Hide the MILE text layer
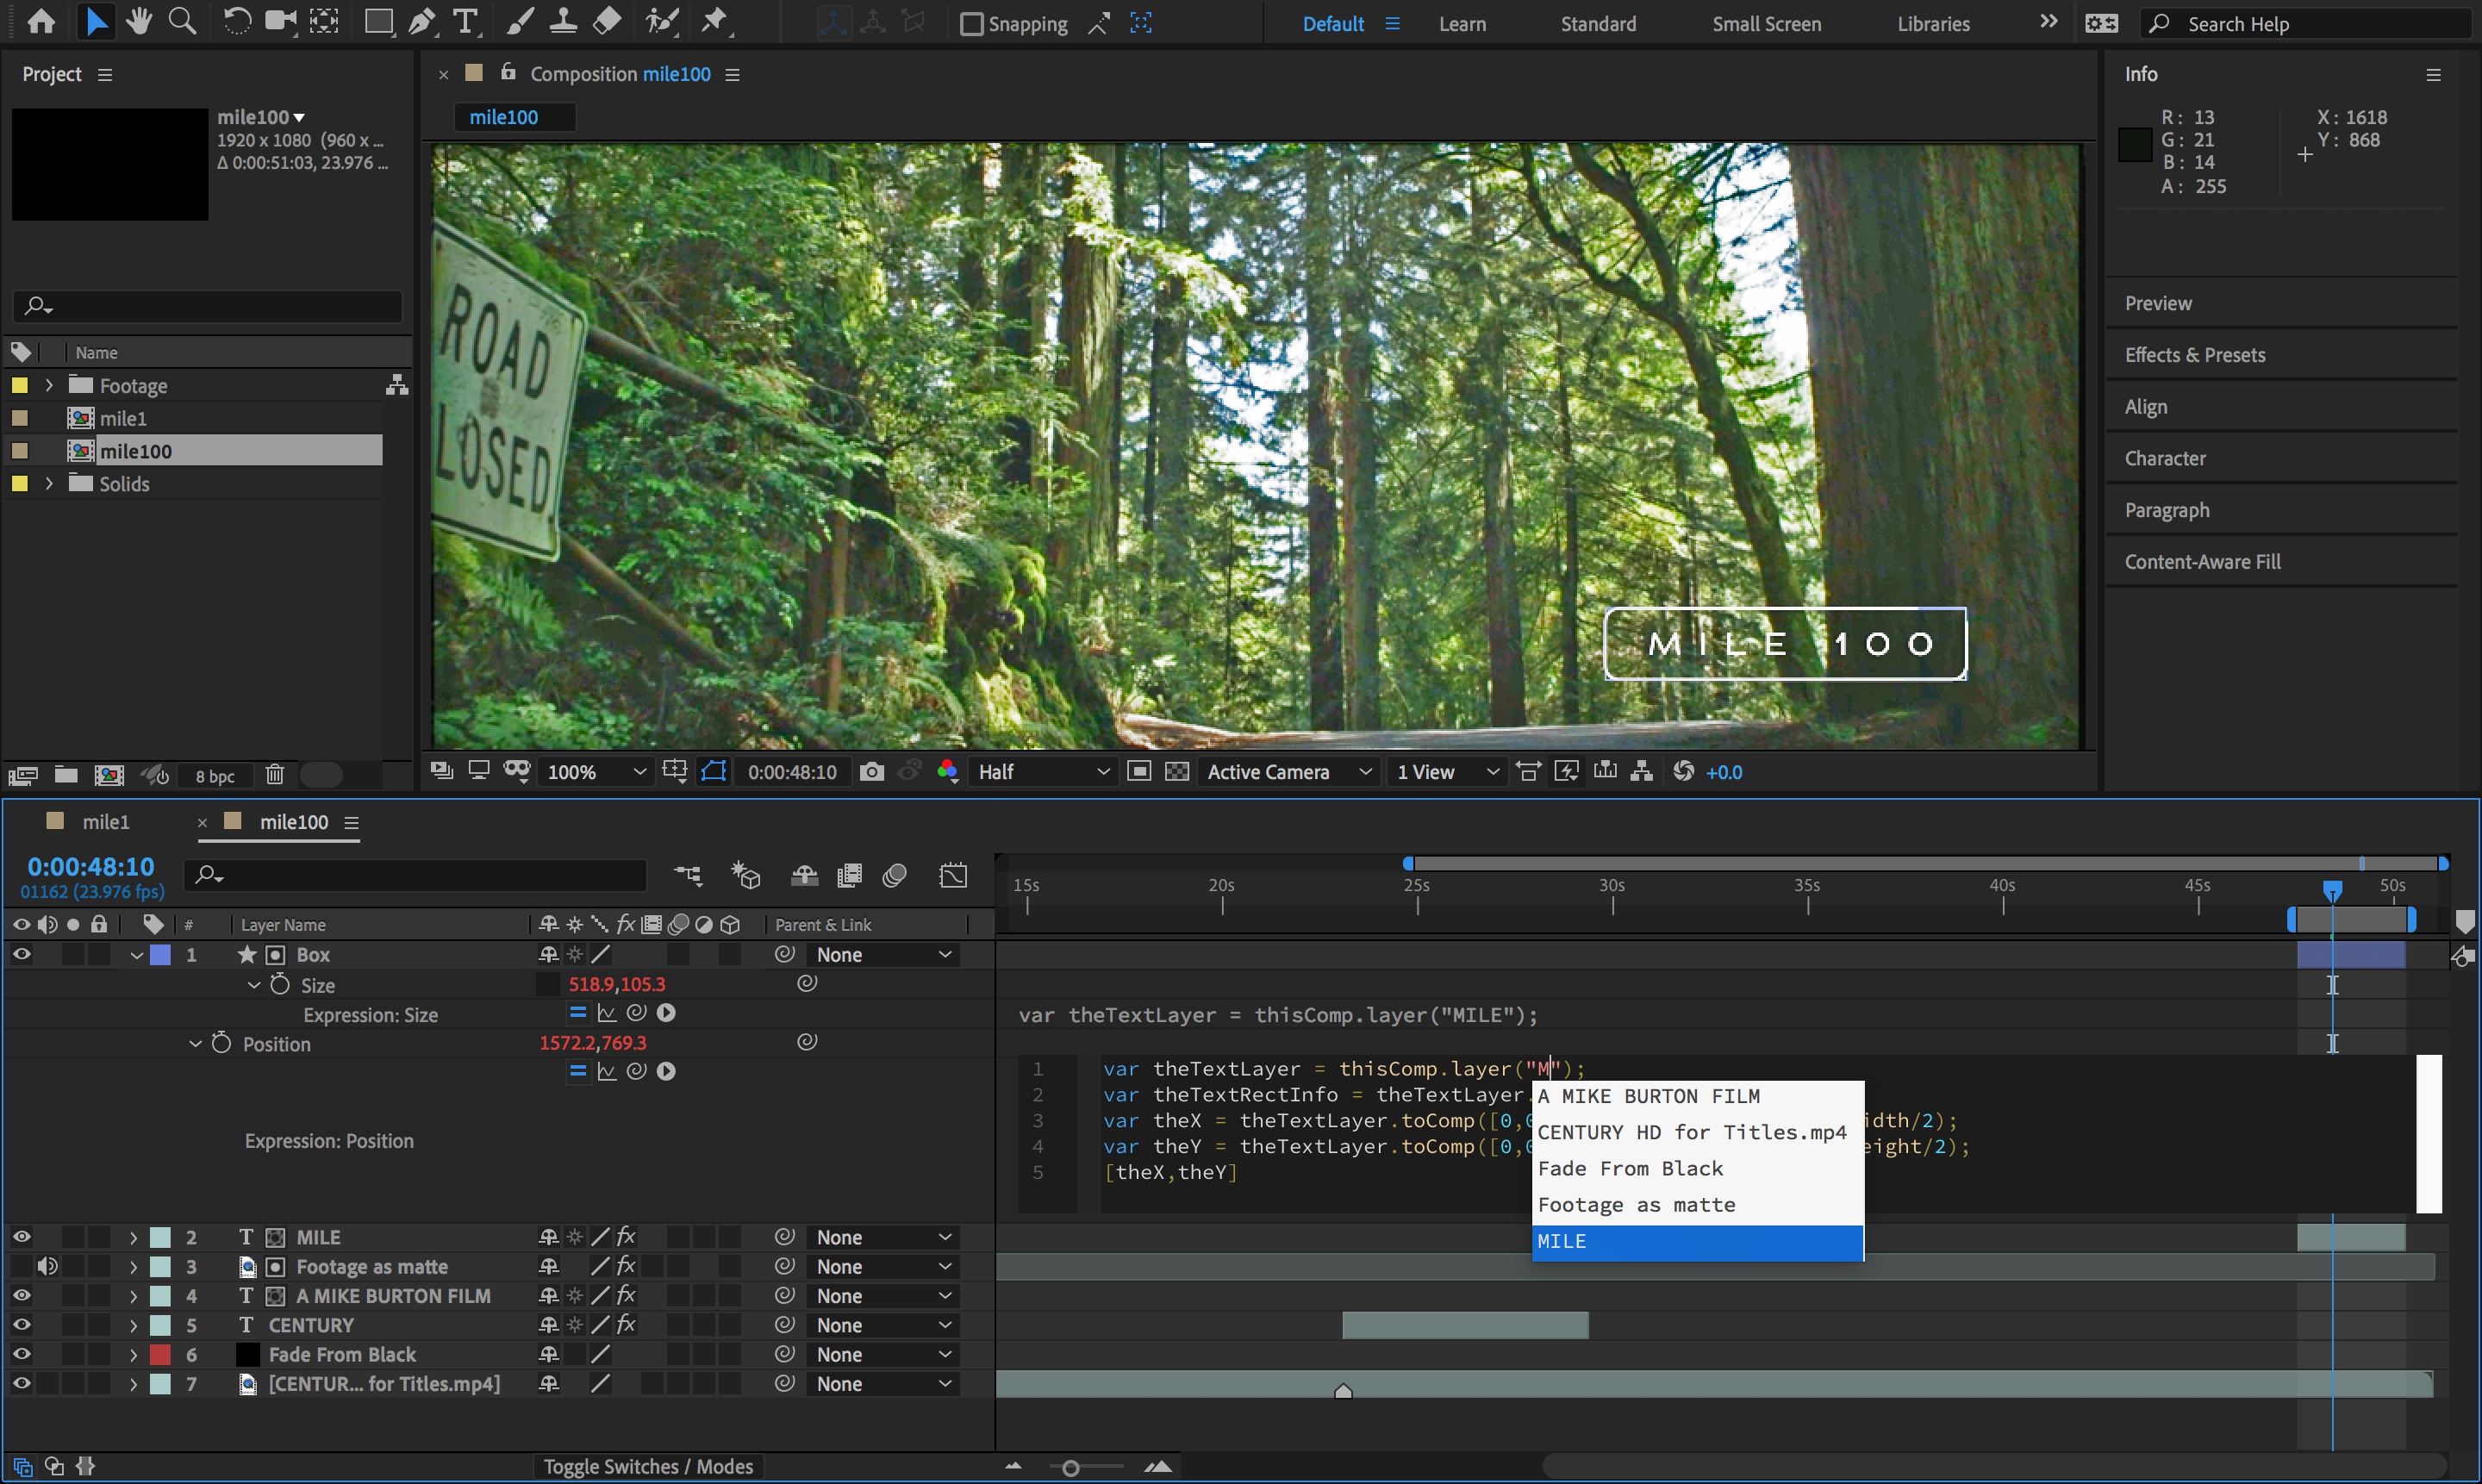 click(x=21, y=1237)
